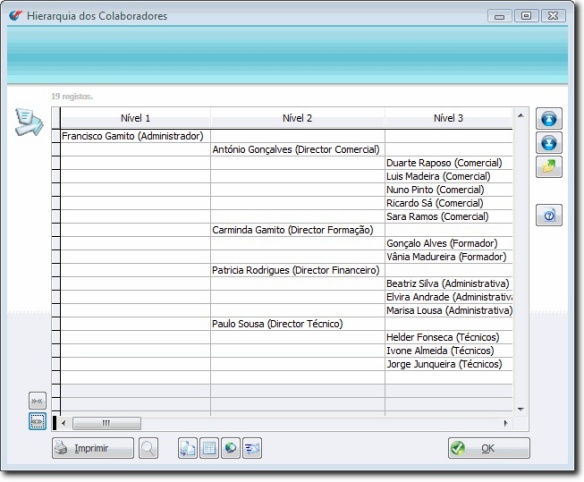Image resolution: width=584 pixels, height=482 pixels.
Task: Click the horizontal scrollbar thumb
Action: [x=107, y=423]
